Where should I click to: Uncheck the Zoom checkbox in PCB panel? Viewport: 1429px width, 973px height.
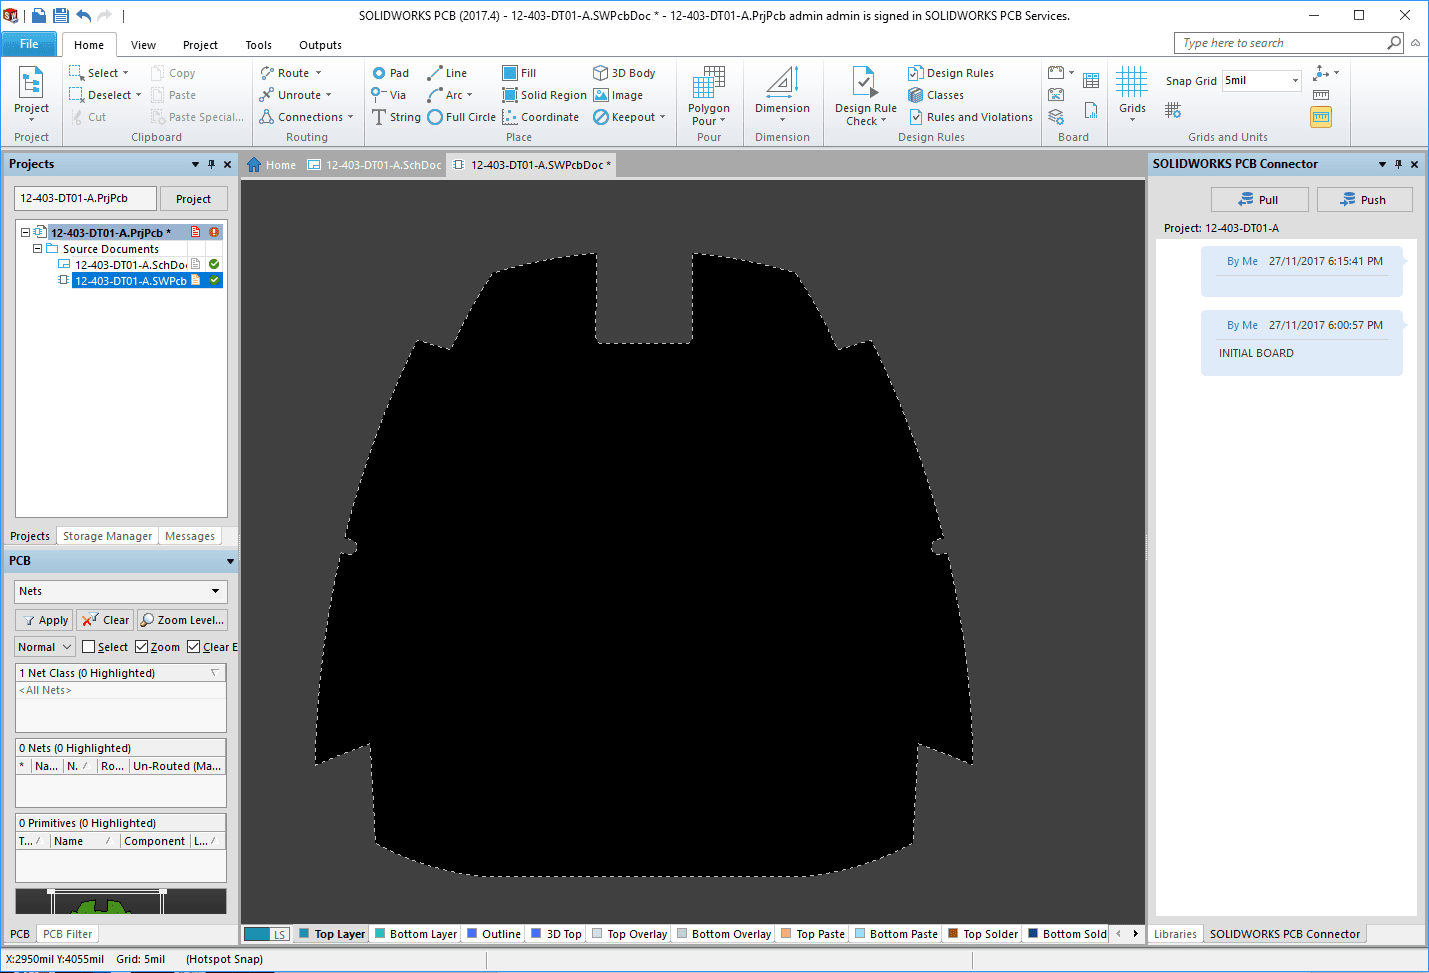pyautogui.click(x=142, y=647)
